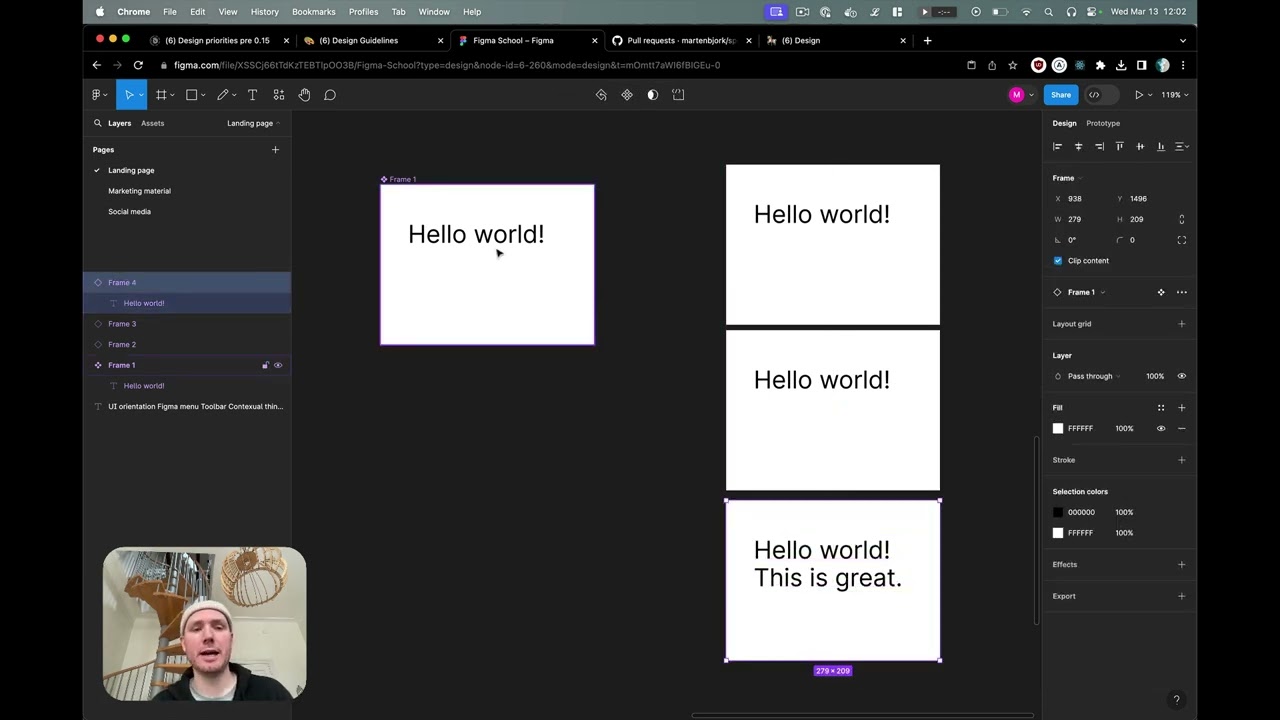Open the Bookmarks menu
This screenshot has height=720, width=1280.
click(314, 12)
